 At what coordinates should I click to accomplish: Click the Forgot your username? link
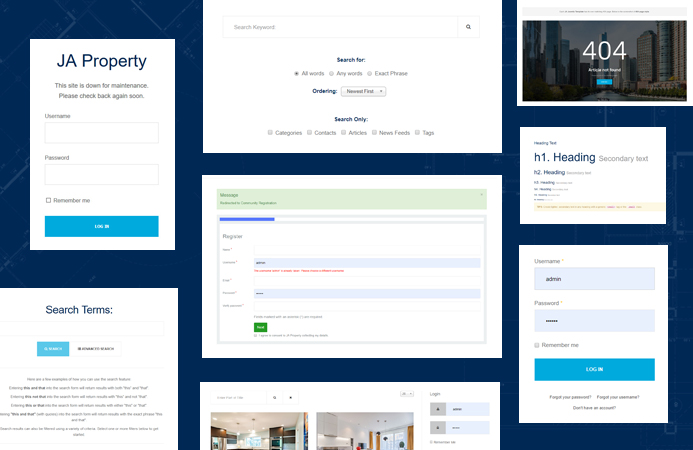coord(618,397)
